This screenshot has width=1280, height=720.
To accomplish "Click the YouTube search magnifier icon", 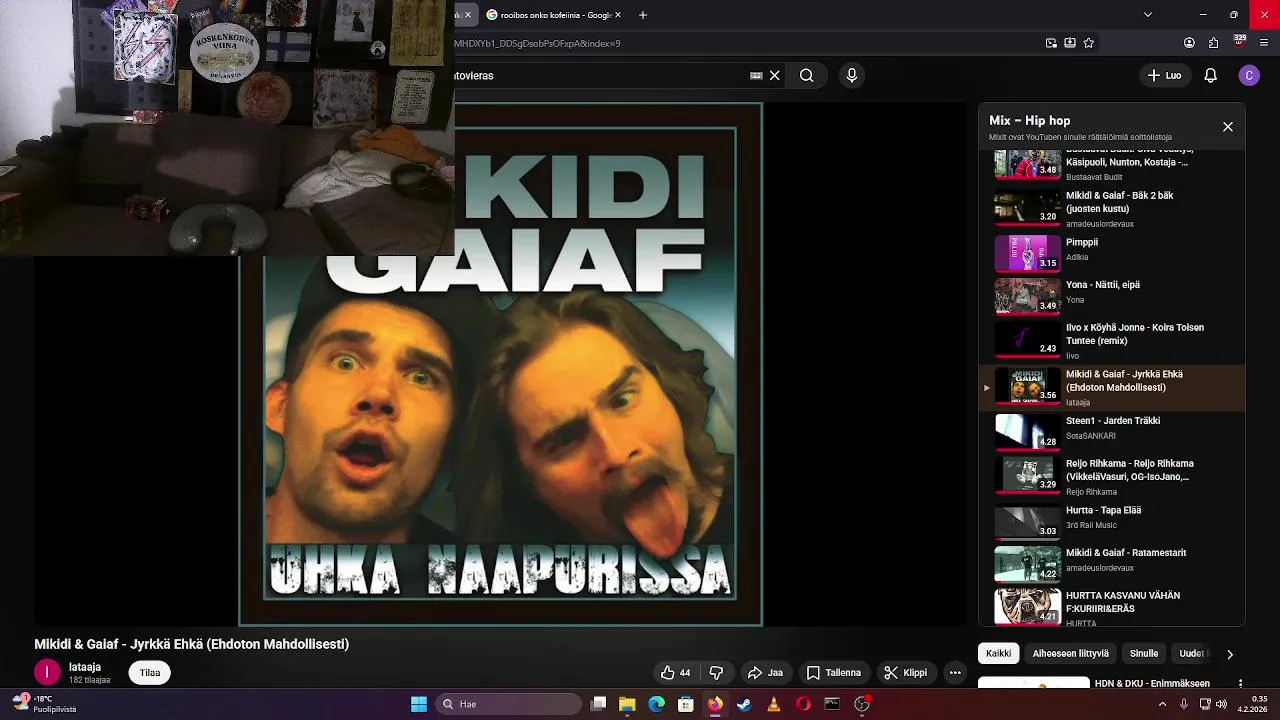I will click(x=806, y=75).
